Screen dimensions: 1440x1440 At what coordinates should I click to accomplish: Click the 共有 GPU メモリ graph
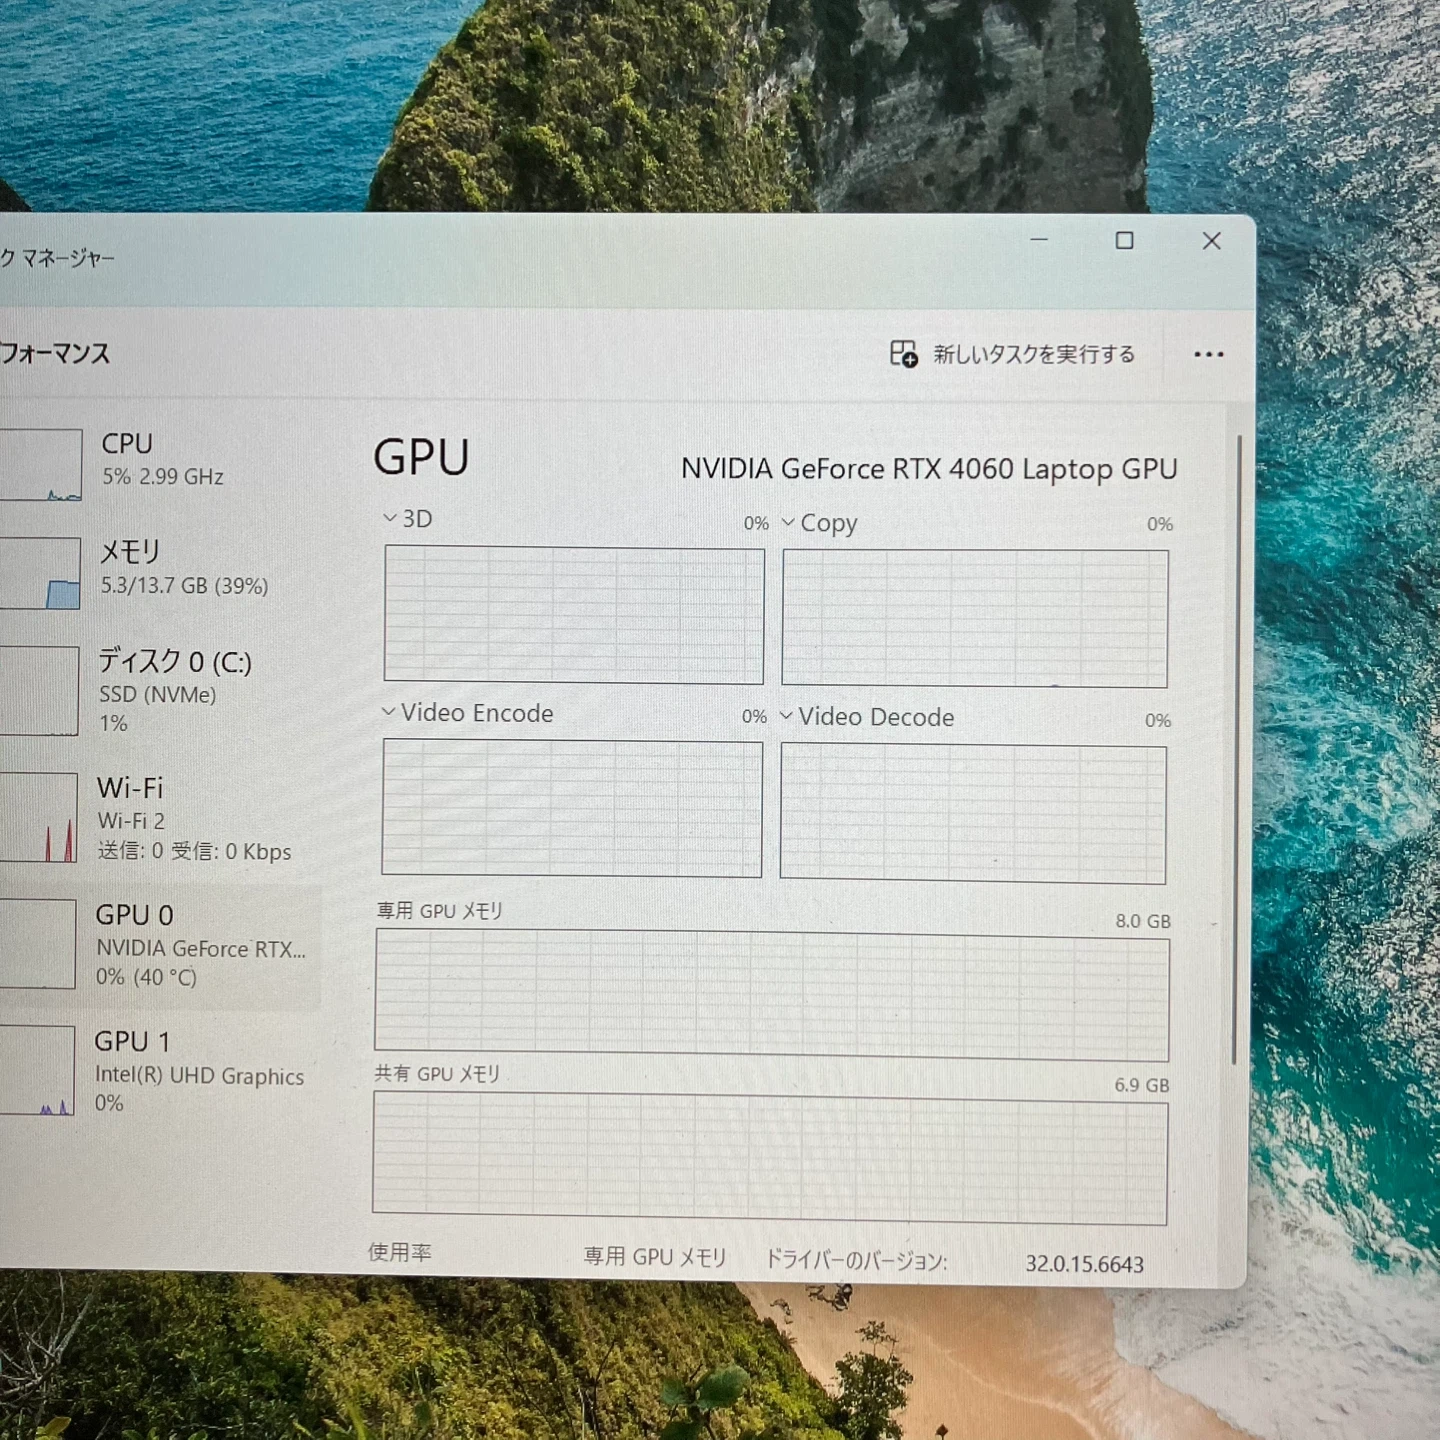pyautogui.click(x=770, y=1158)
